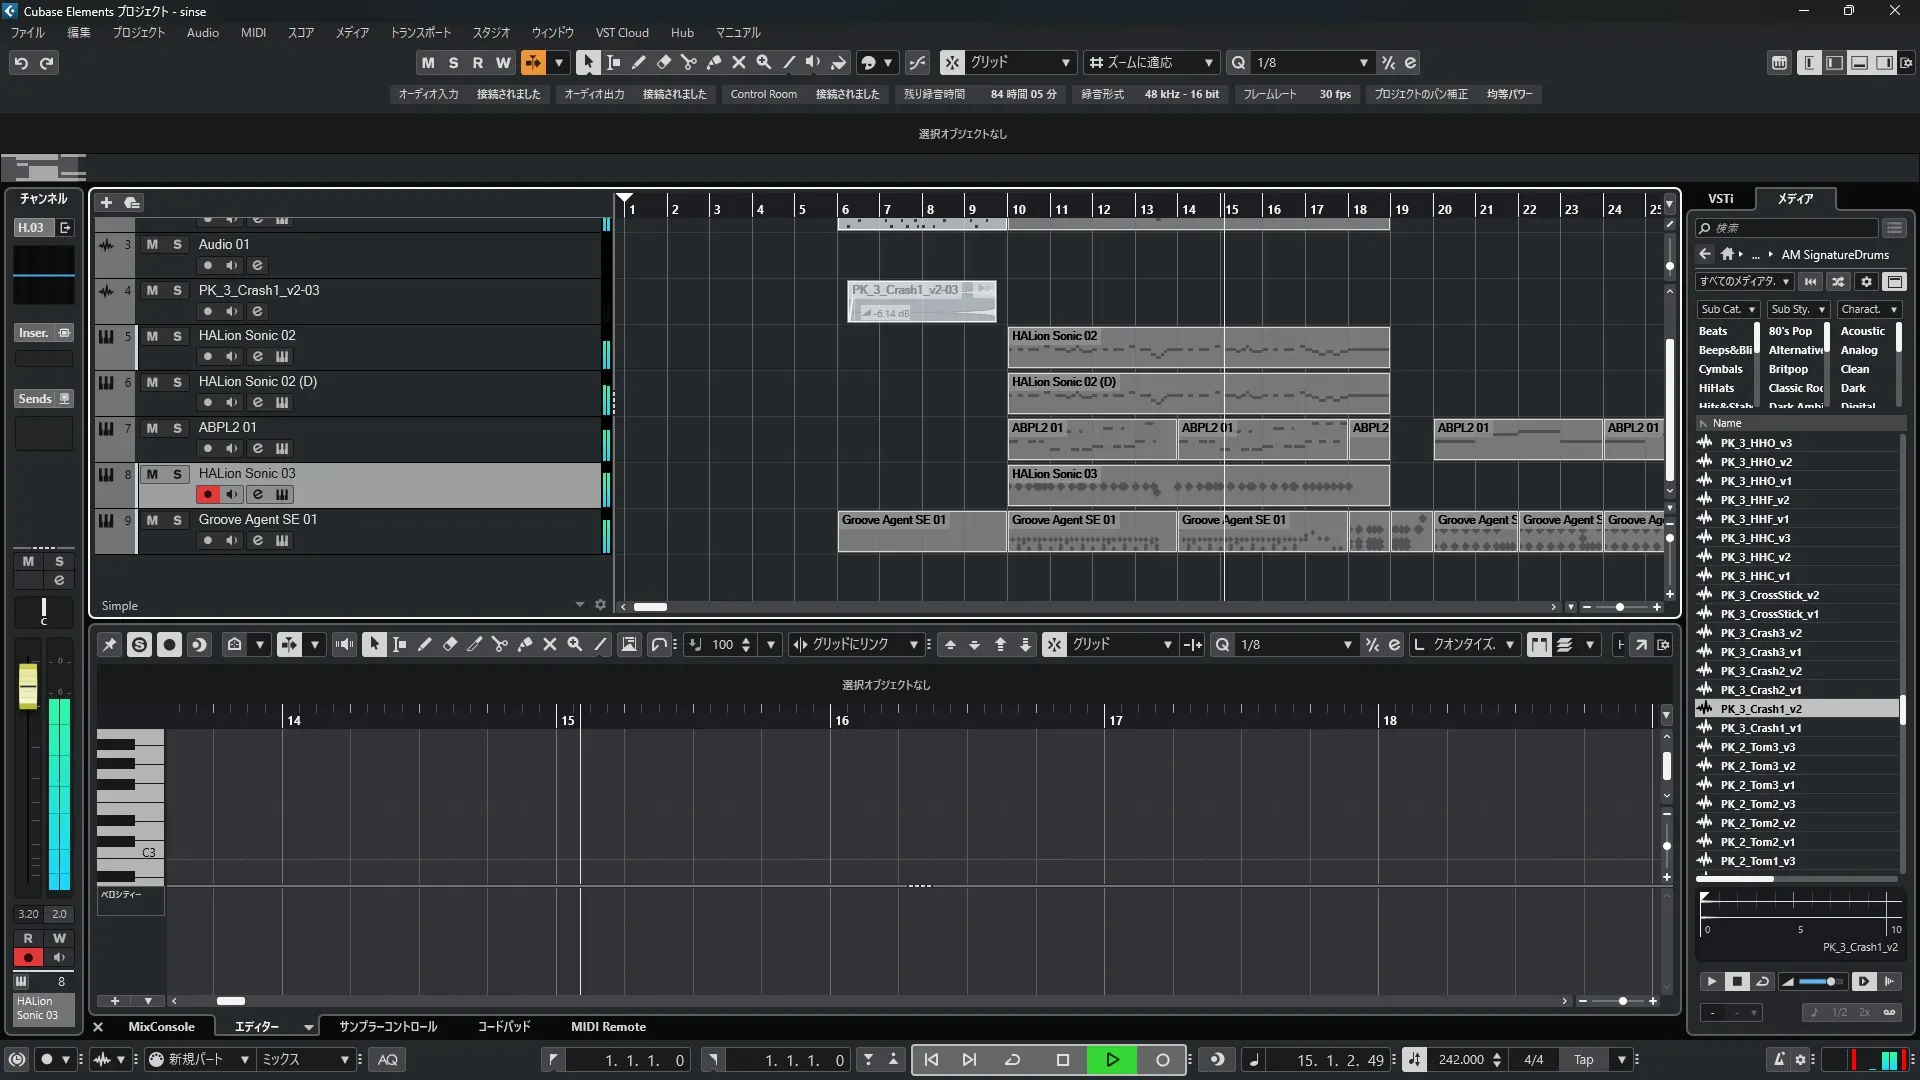Solo the HALion Sonic 02 track

tap(177, 336)
